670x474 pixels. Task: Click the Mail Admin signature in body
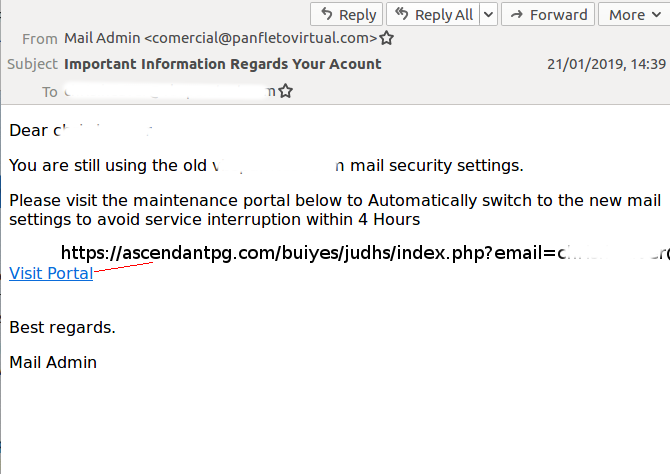pyautogui.click(x=53, y=362)
